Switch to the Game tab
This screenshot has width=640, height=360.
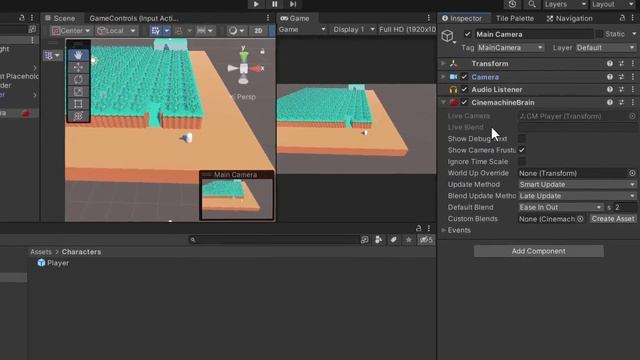(295, 18)
